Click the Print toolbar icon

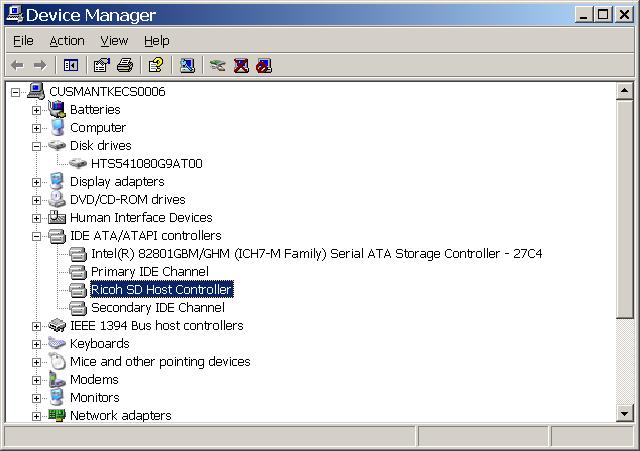125,65
